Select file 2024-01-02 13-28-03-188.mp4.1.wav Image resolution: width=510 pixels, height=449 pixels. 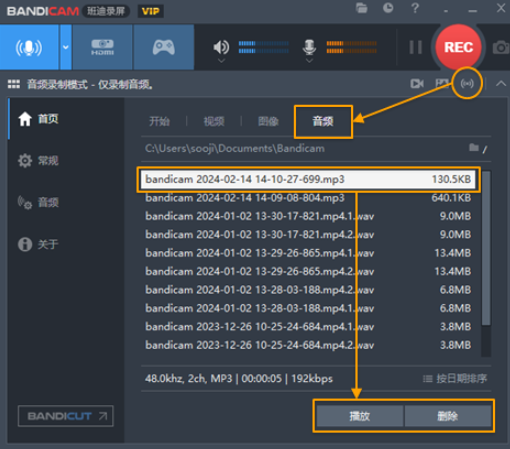point(308,308)
